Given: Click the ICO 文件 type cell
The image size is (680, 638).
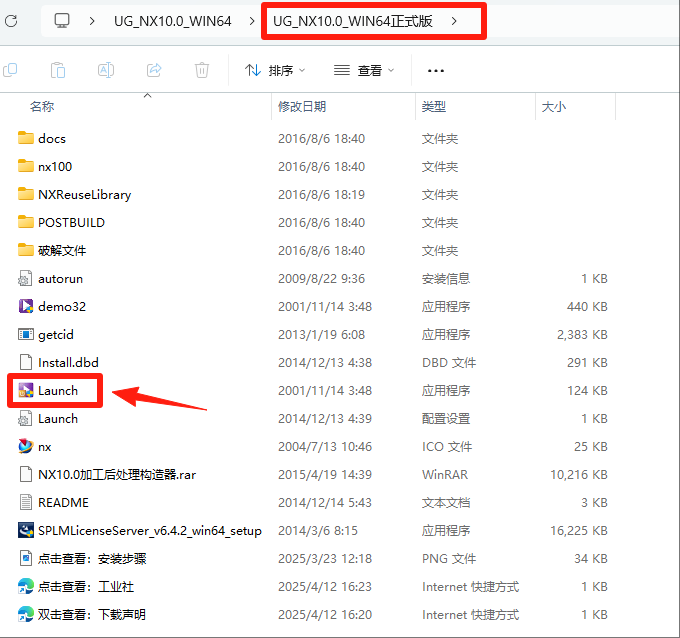Looking at the screenshot, I should point(447,447).
